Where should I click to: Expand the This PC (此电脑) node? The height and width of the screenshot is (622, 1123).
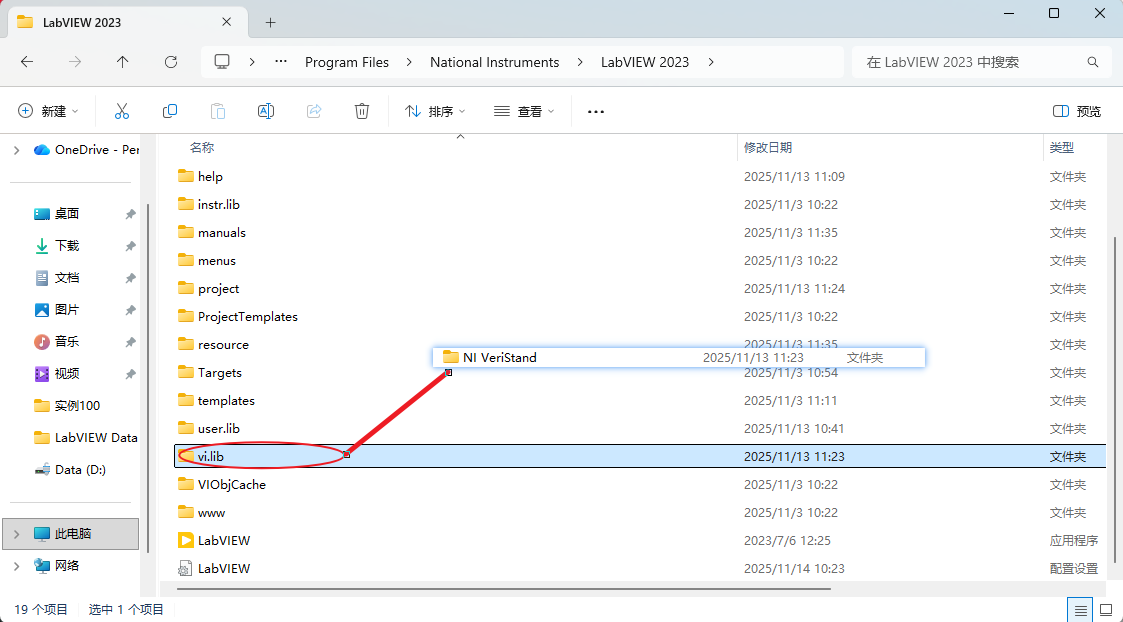coord(16,534)
